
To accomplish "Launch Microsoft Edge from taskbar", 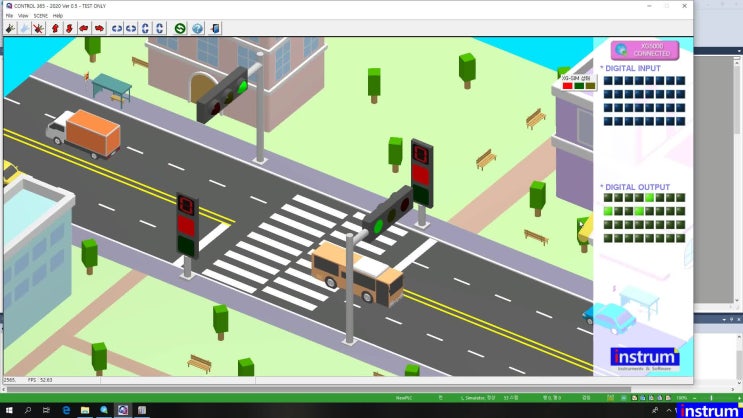I will [66, 410].
